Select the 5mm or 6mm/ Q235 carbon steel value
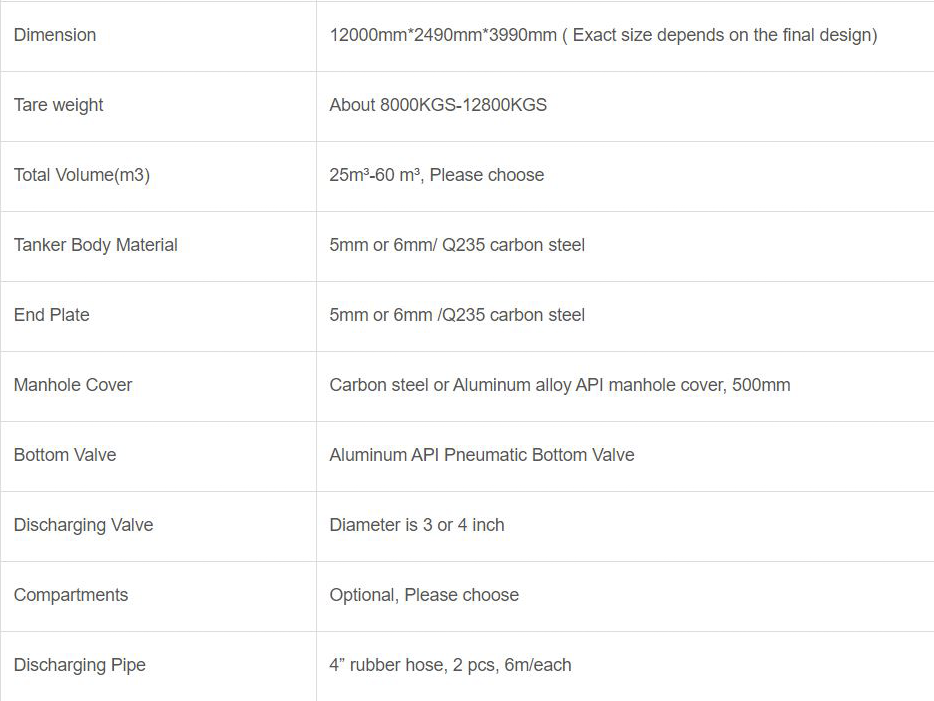 click(x=457, y=245)
